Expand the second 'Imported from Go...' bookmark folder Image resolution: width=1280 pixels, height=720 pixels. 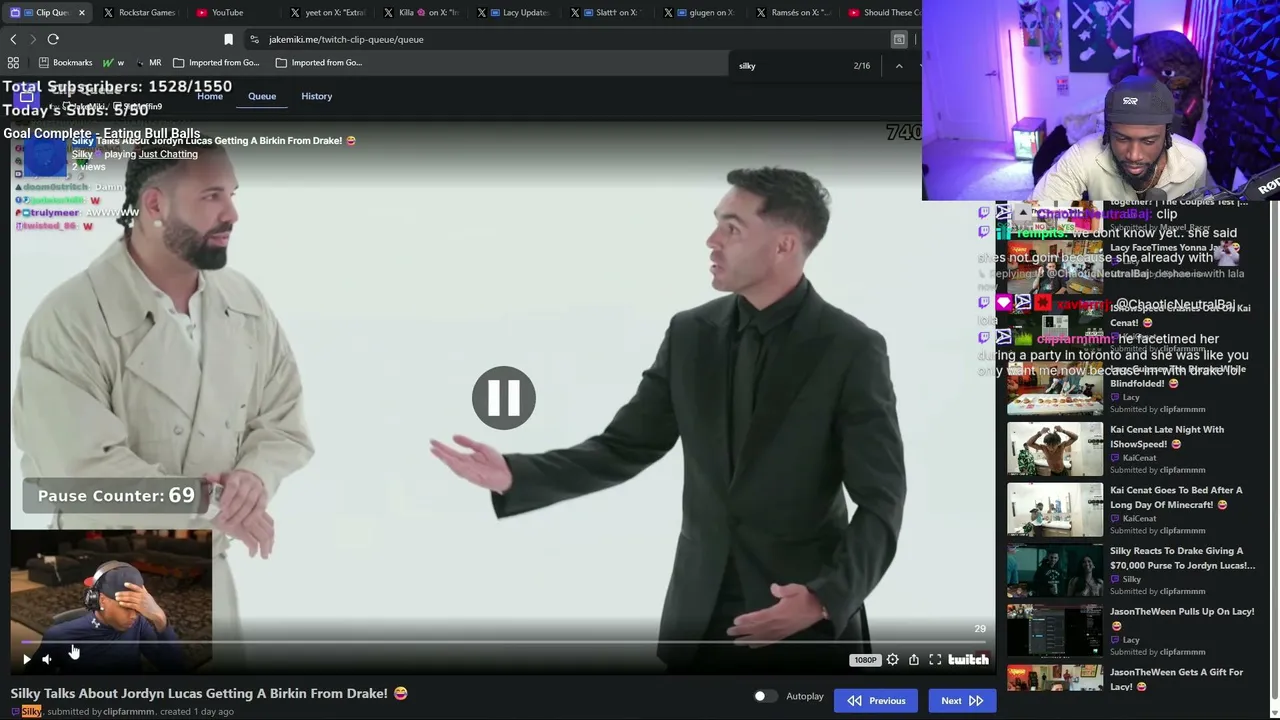[x=318, y=62]
